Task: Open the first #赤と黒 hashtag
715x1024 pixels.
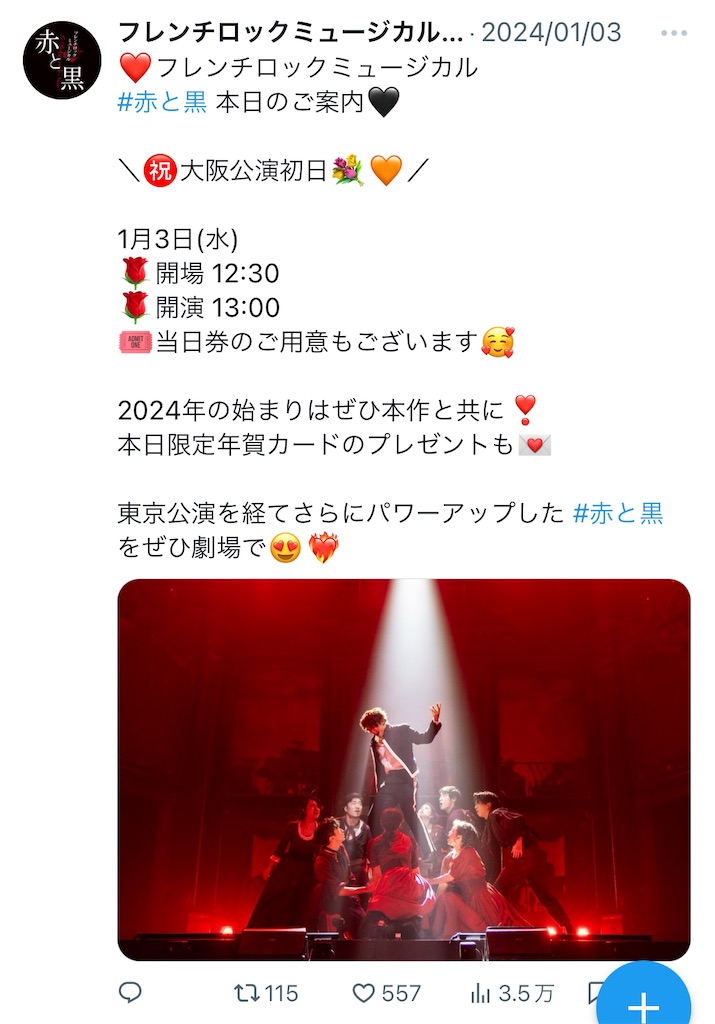Action: pyautogui.click(x=162, y=101)
